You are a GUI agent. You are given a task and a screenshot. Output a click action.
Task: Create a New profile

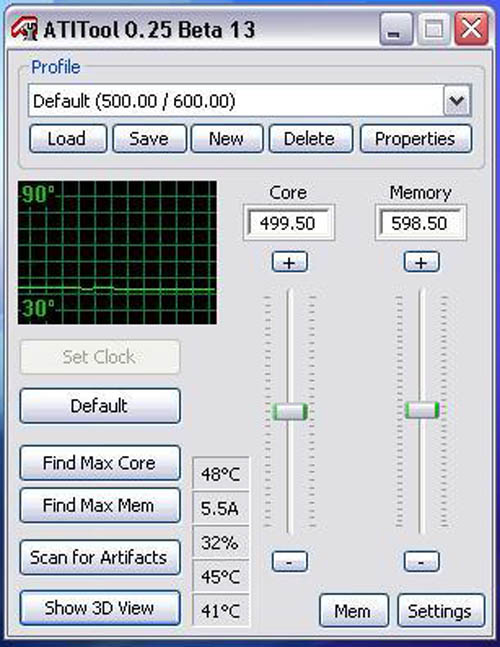click(226, 139)
